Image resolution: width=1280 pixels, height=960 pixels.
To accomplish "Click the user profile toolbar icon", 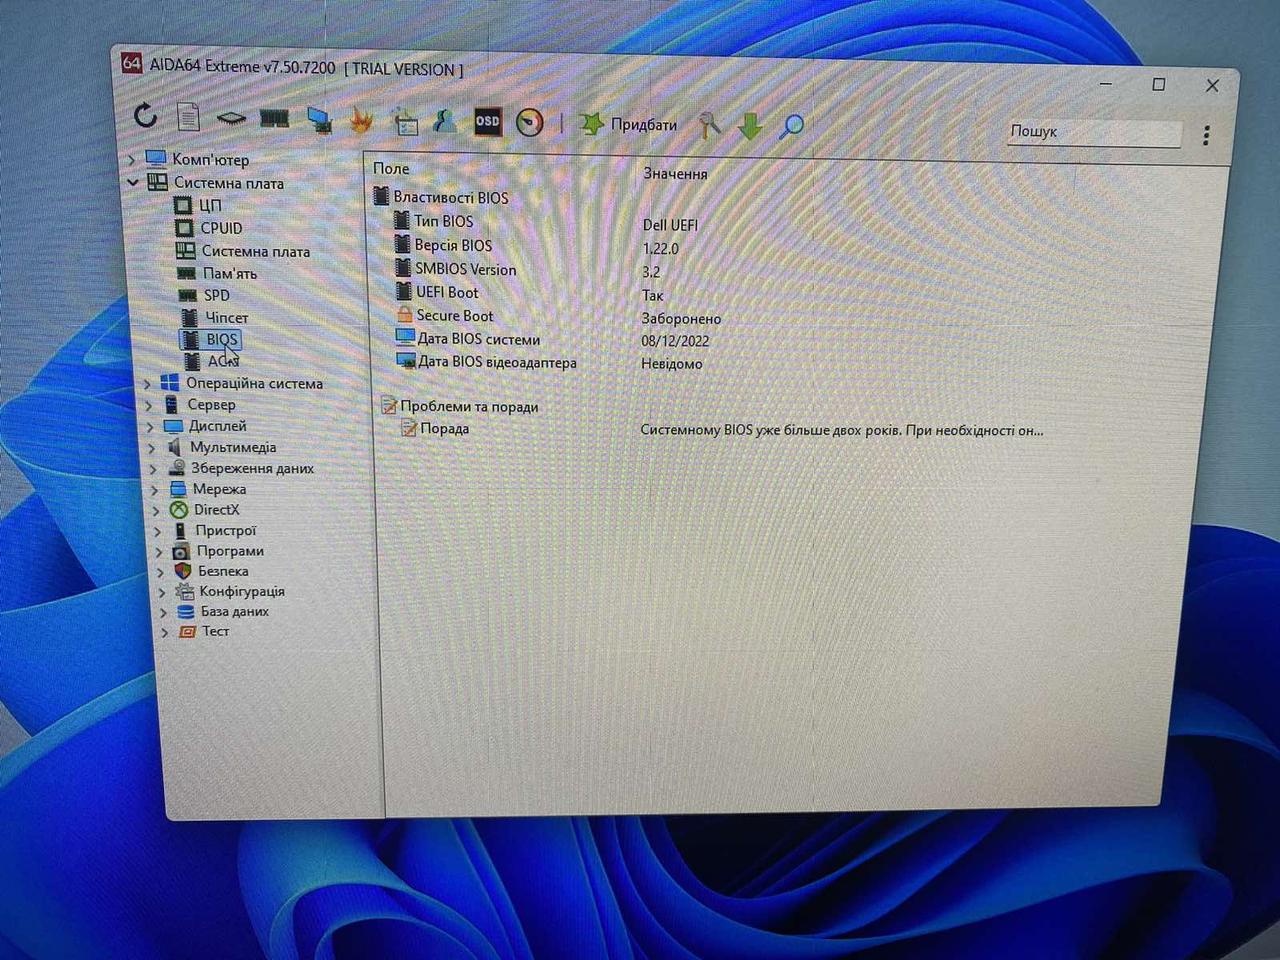I will click(x=445, y=122).
